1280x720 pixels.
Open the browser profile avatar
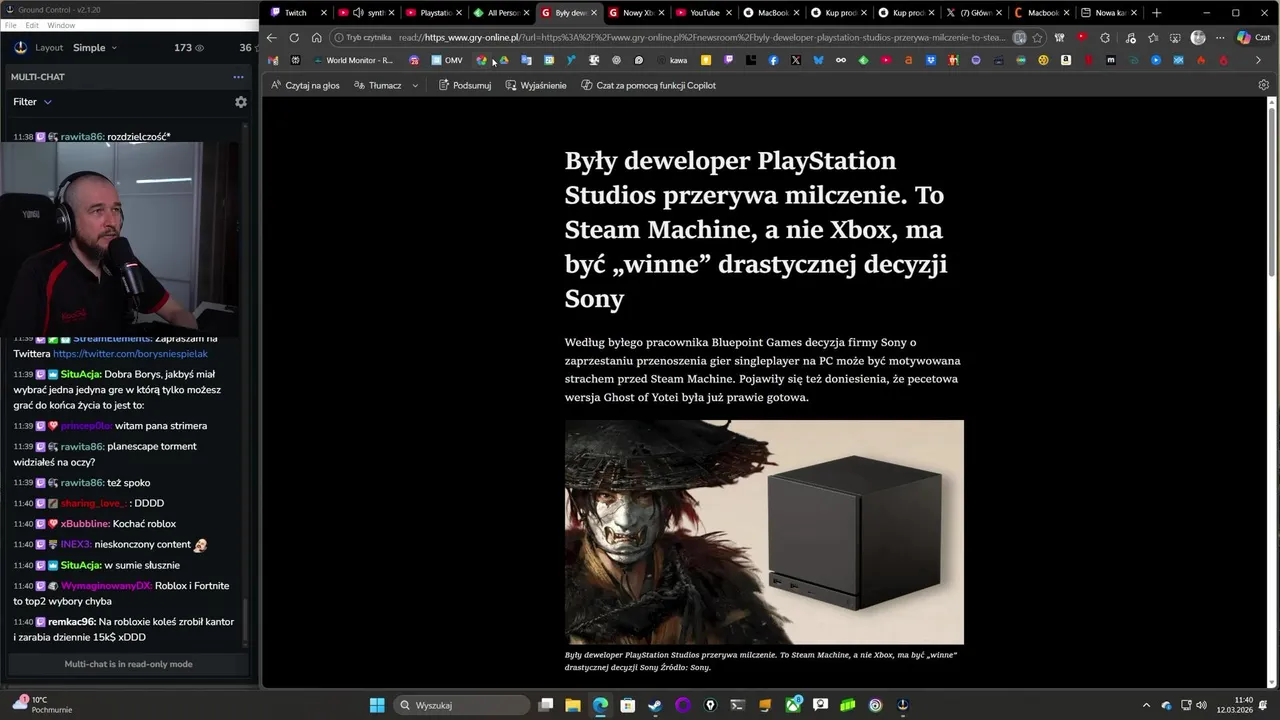click(x=1198, y=38)
